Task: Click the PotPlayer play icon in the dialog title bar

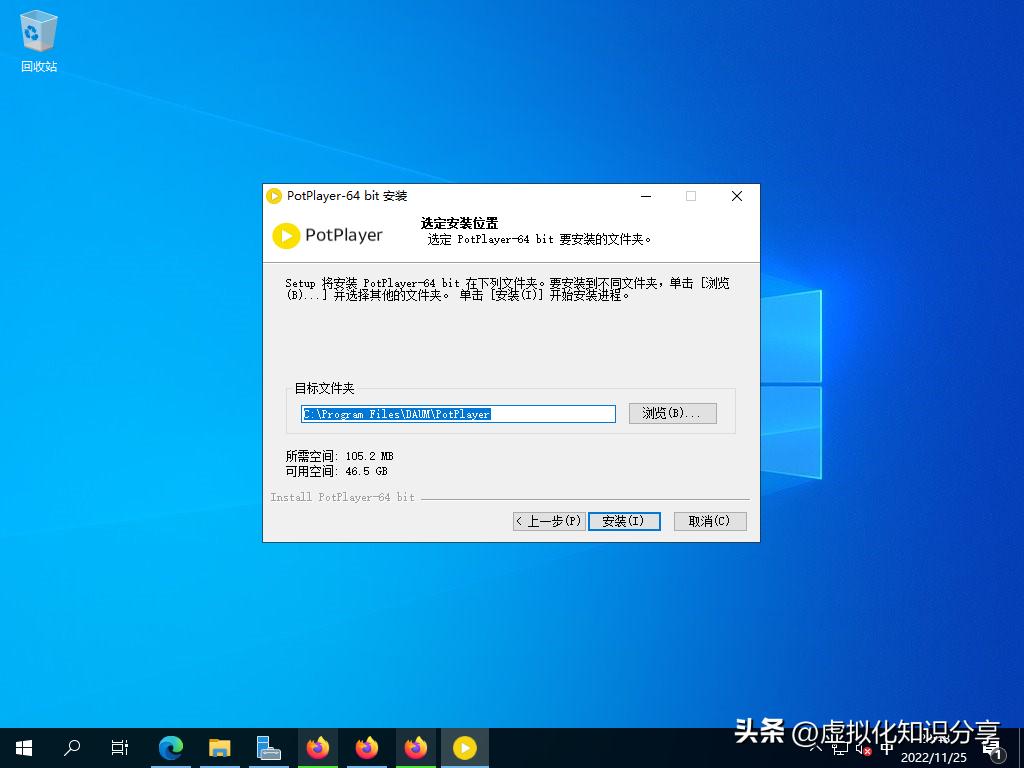Action: coord(274,196)
